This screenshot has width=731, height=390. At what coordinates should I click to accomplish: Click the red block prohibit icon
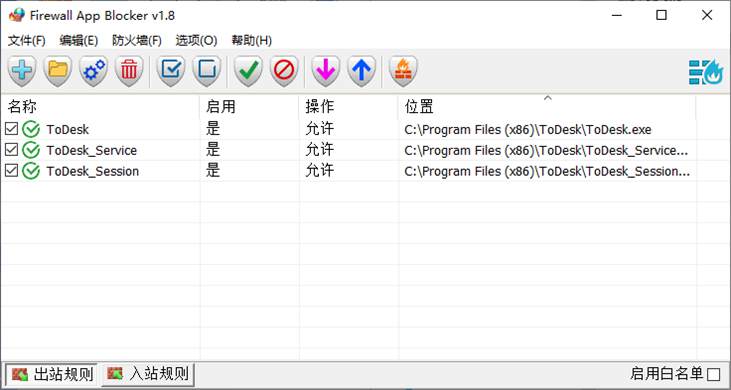click(284, 71)
